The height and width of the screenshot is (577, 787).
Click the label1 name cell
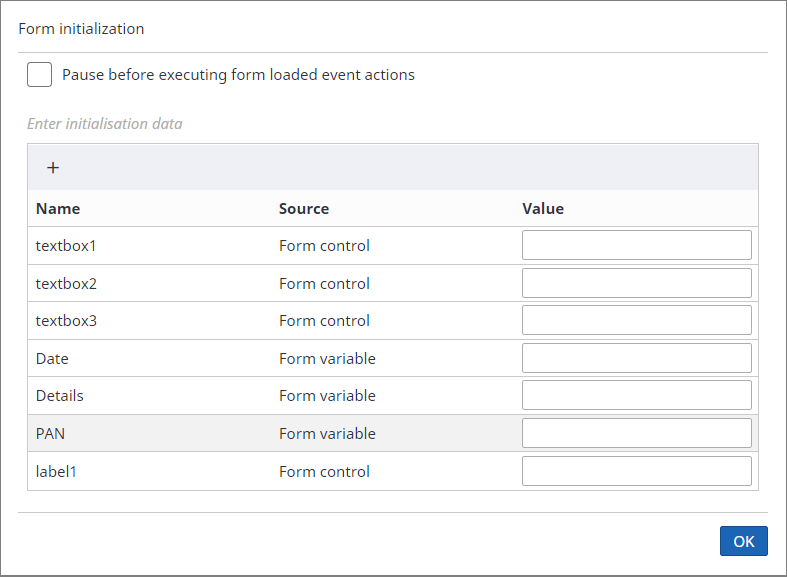(x=56, y=472)
